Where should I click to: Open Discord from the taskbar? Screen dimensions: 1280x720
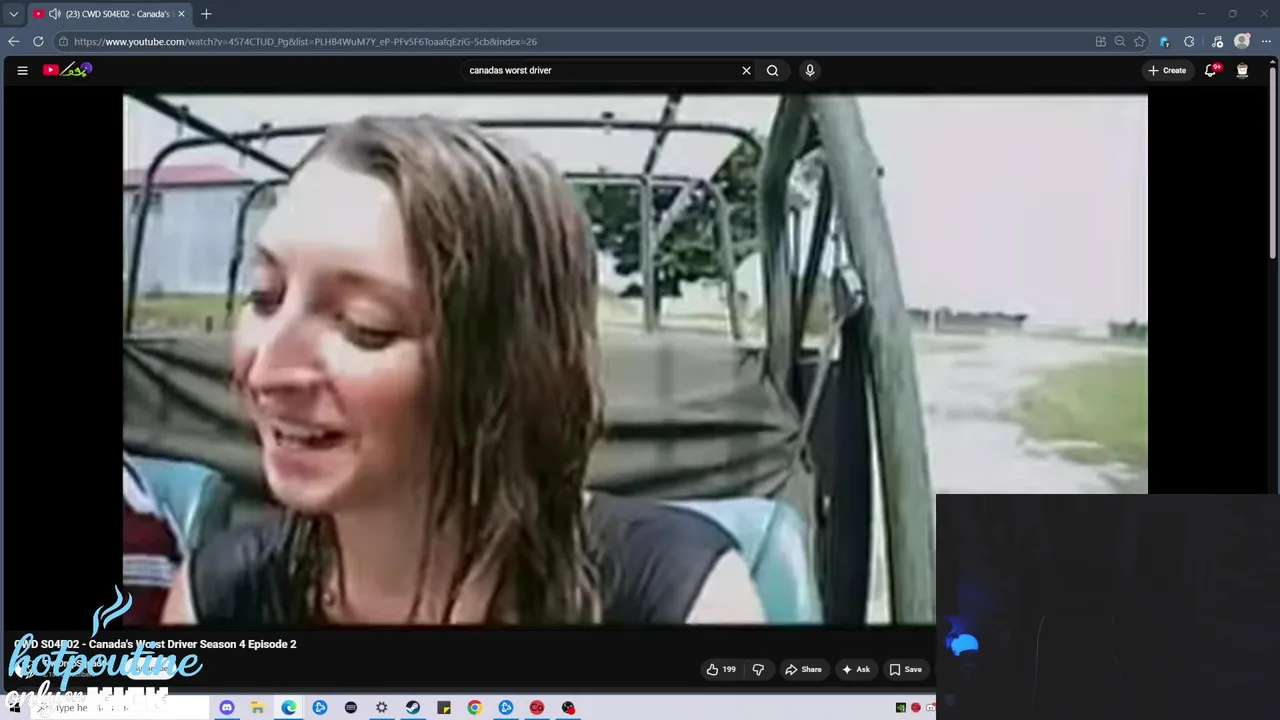point(226,708)
